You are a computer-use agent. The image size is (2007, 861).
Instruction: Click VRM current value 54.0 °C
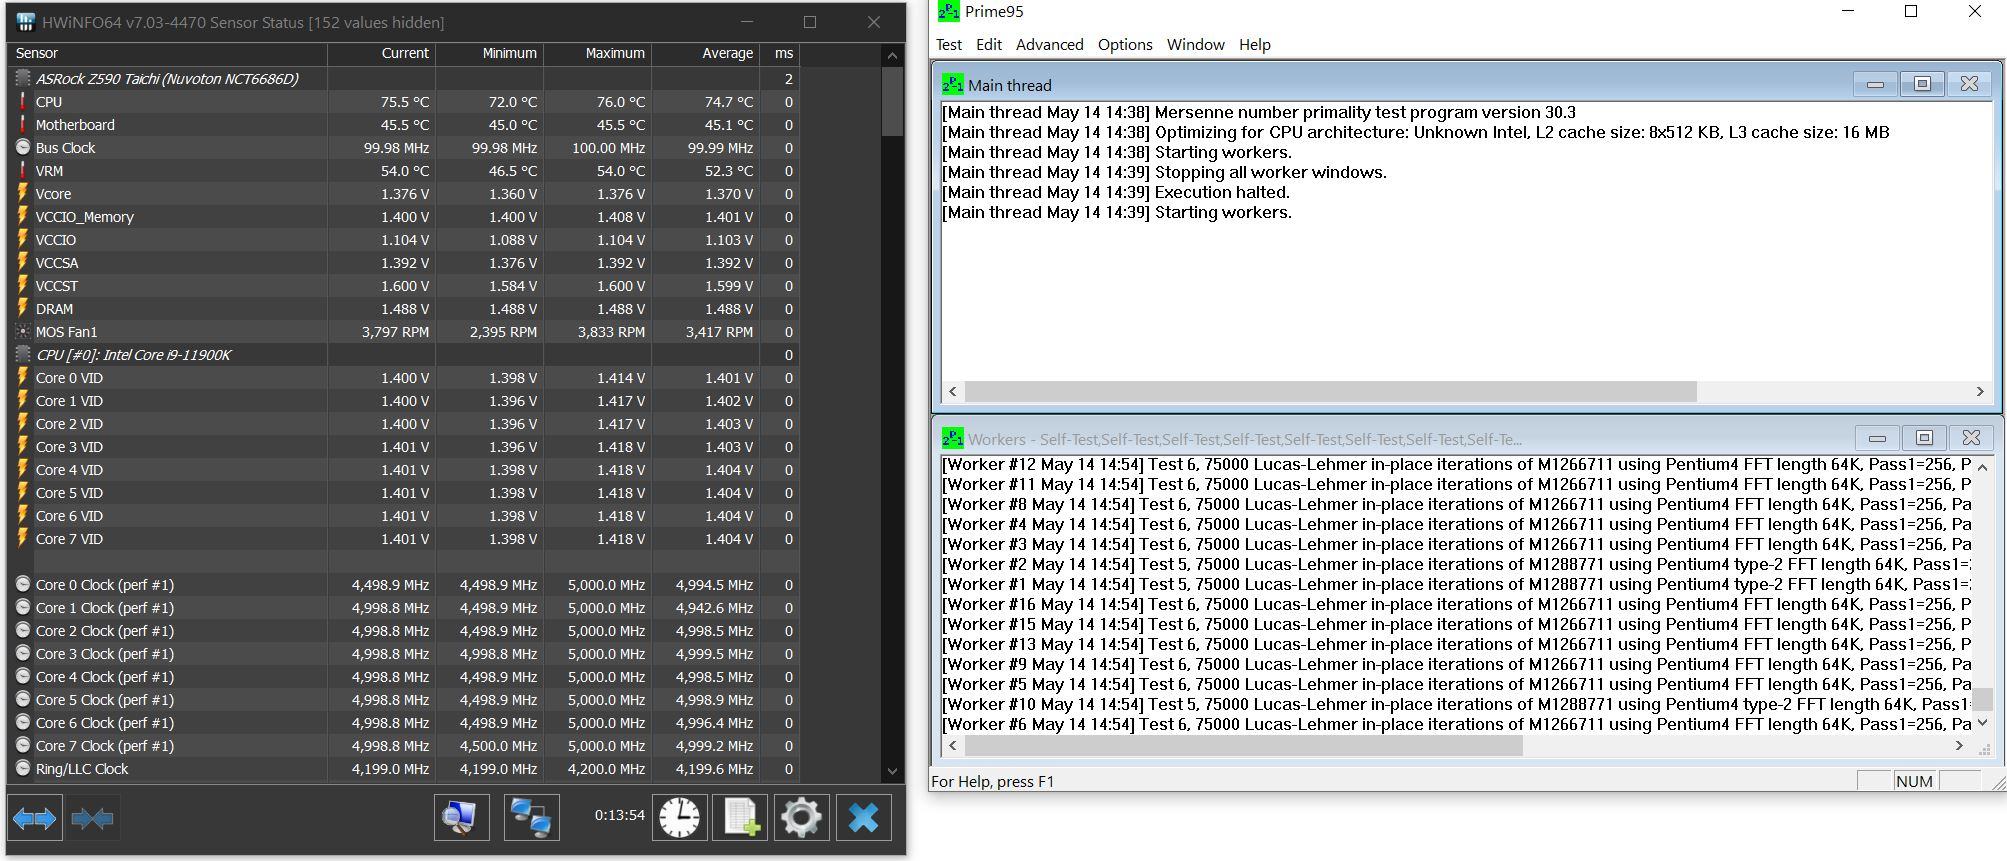pos(404,170)
